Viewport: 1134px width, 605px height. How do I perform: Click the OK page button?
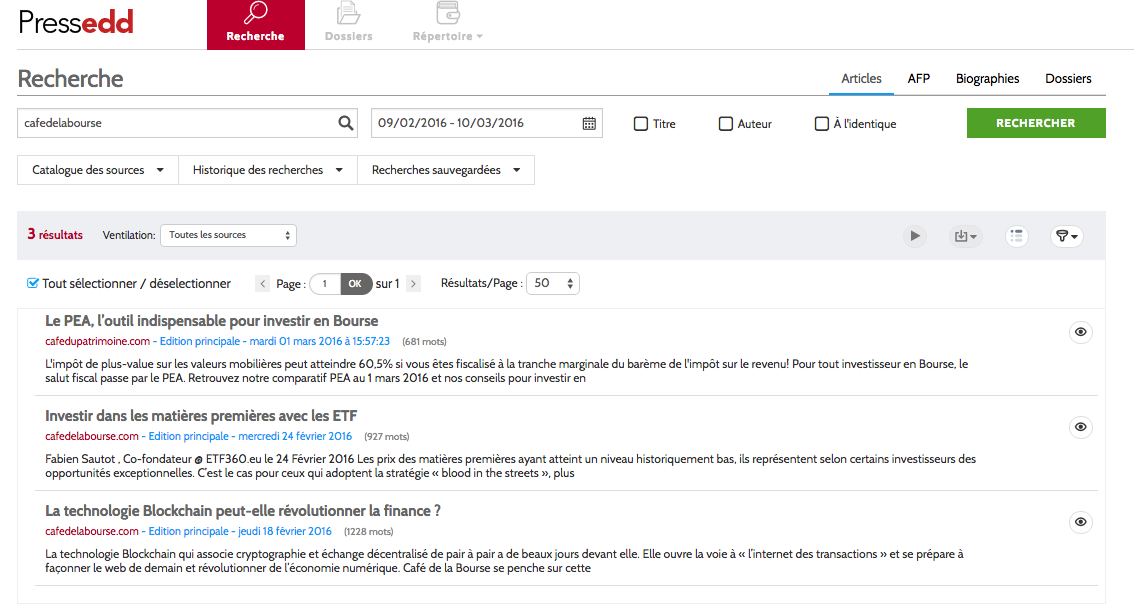pos(355,284)
